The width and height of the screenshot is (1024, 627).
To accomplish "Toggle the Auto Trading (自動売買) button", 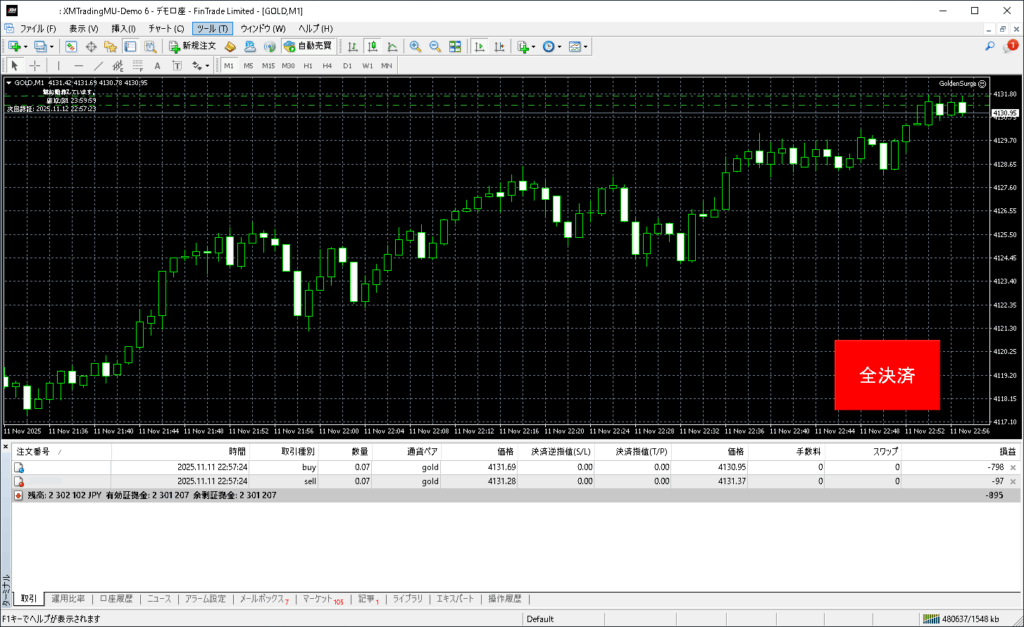I will [308, 46].
